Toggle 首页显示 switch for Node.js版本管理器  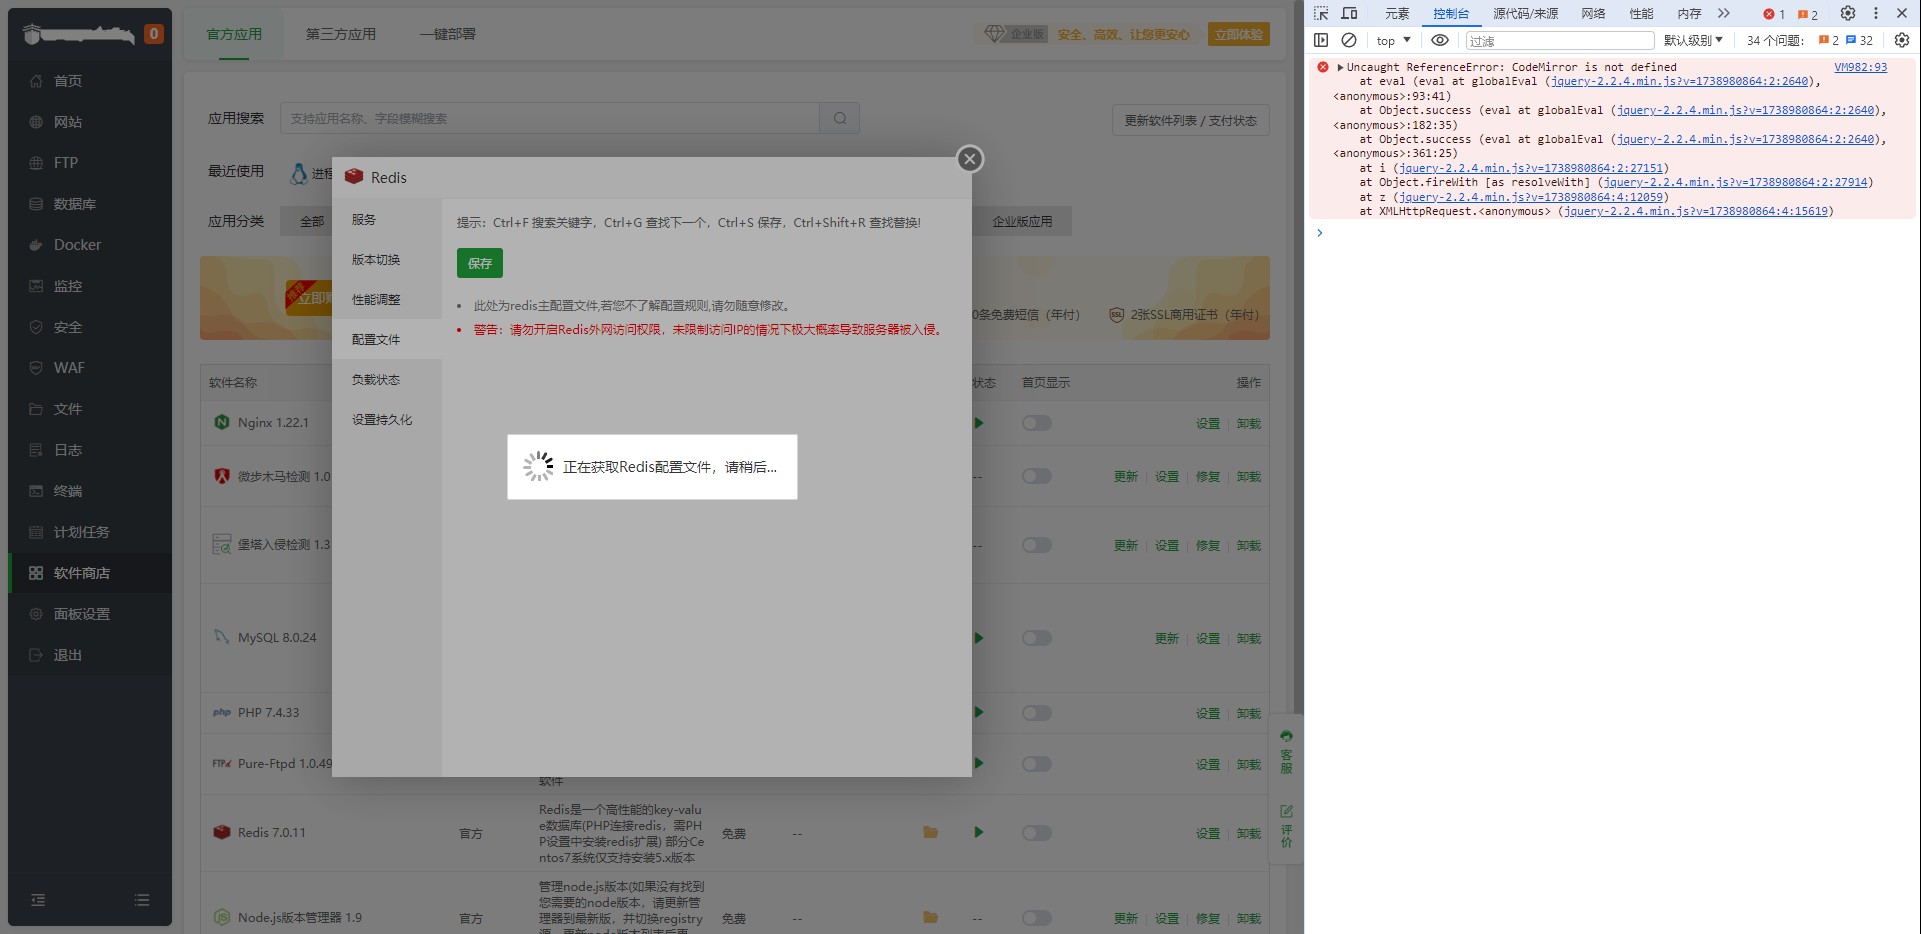point(1037,918)
